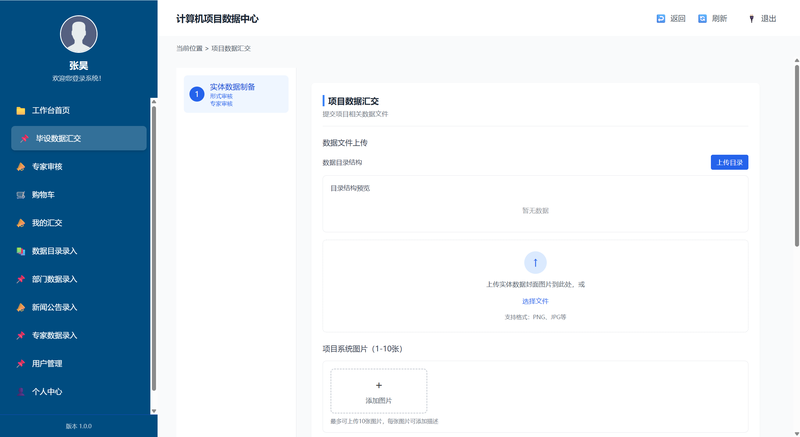
Task: Open 个人中心 from the sidebar menu
Action: (x=47, y=391)
